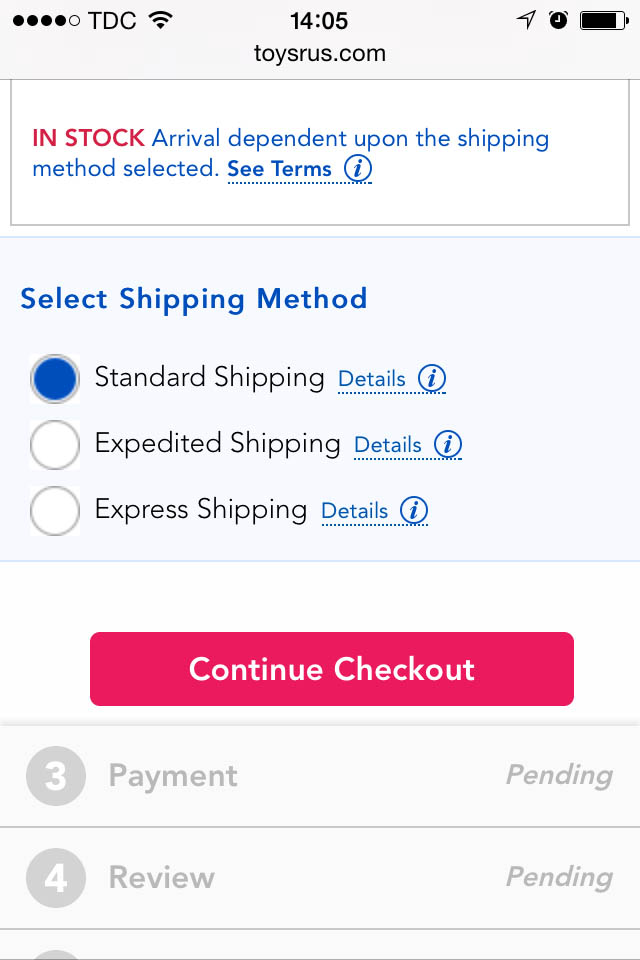
Task: Tap the toysrus.com address bar
Action: [x=320, y=54]
